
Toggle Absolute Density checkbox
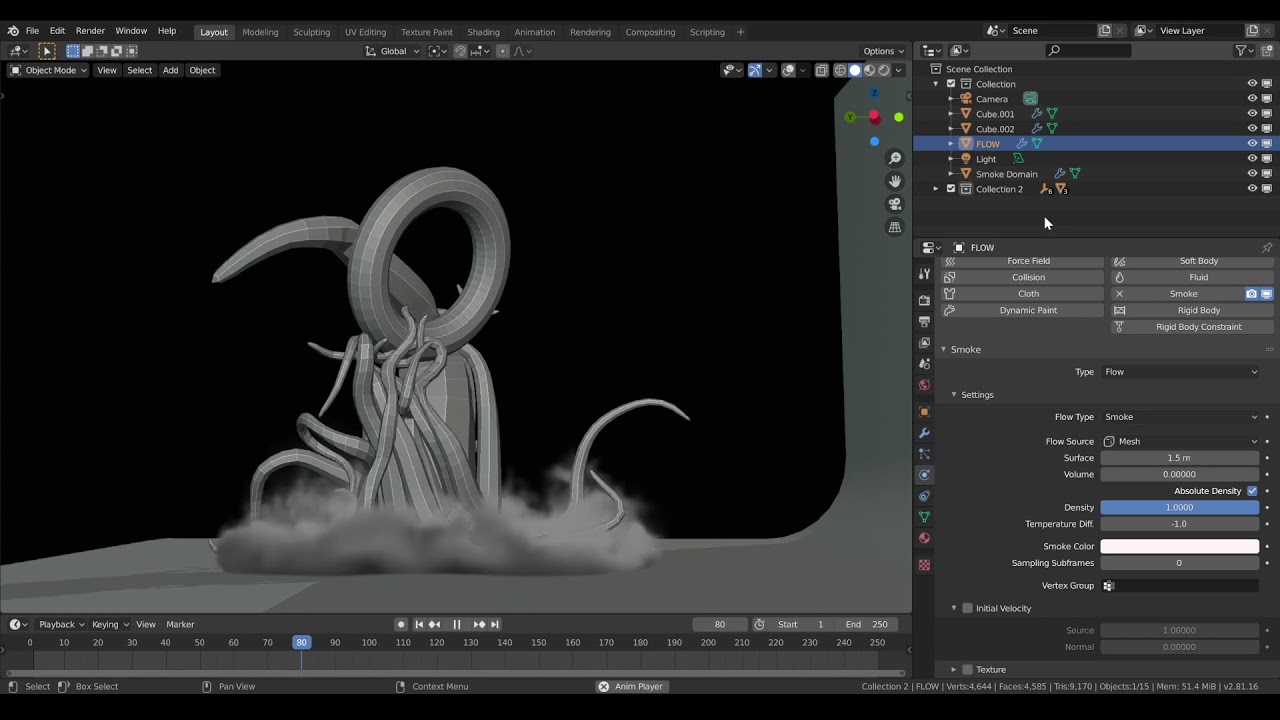pos(1252,491)
